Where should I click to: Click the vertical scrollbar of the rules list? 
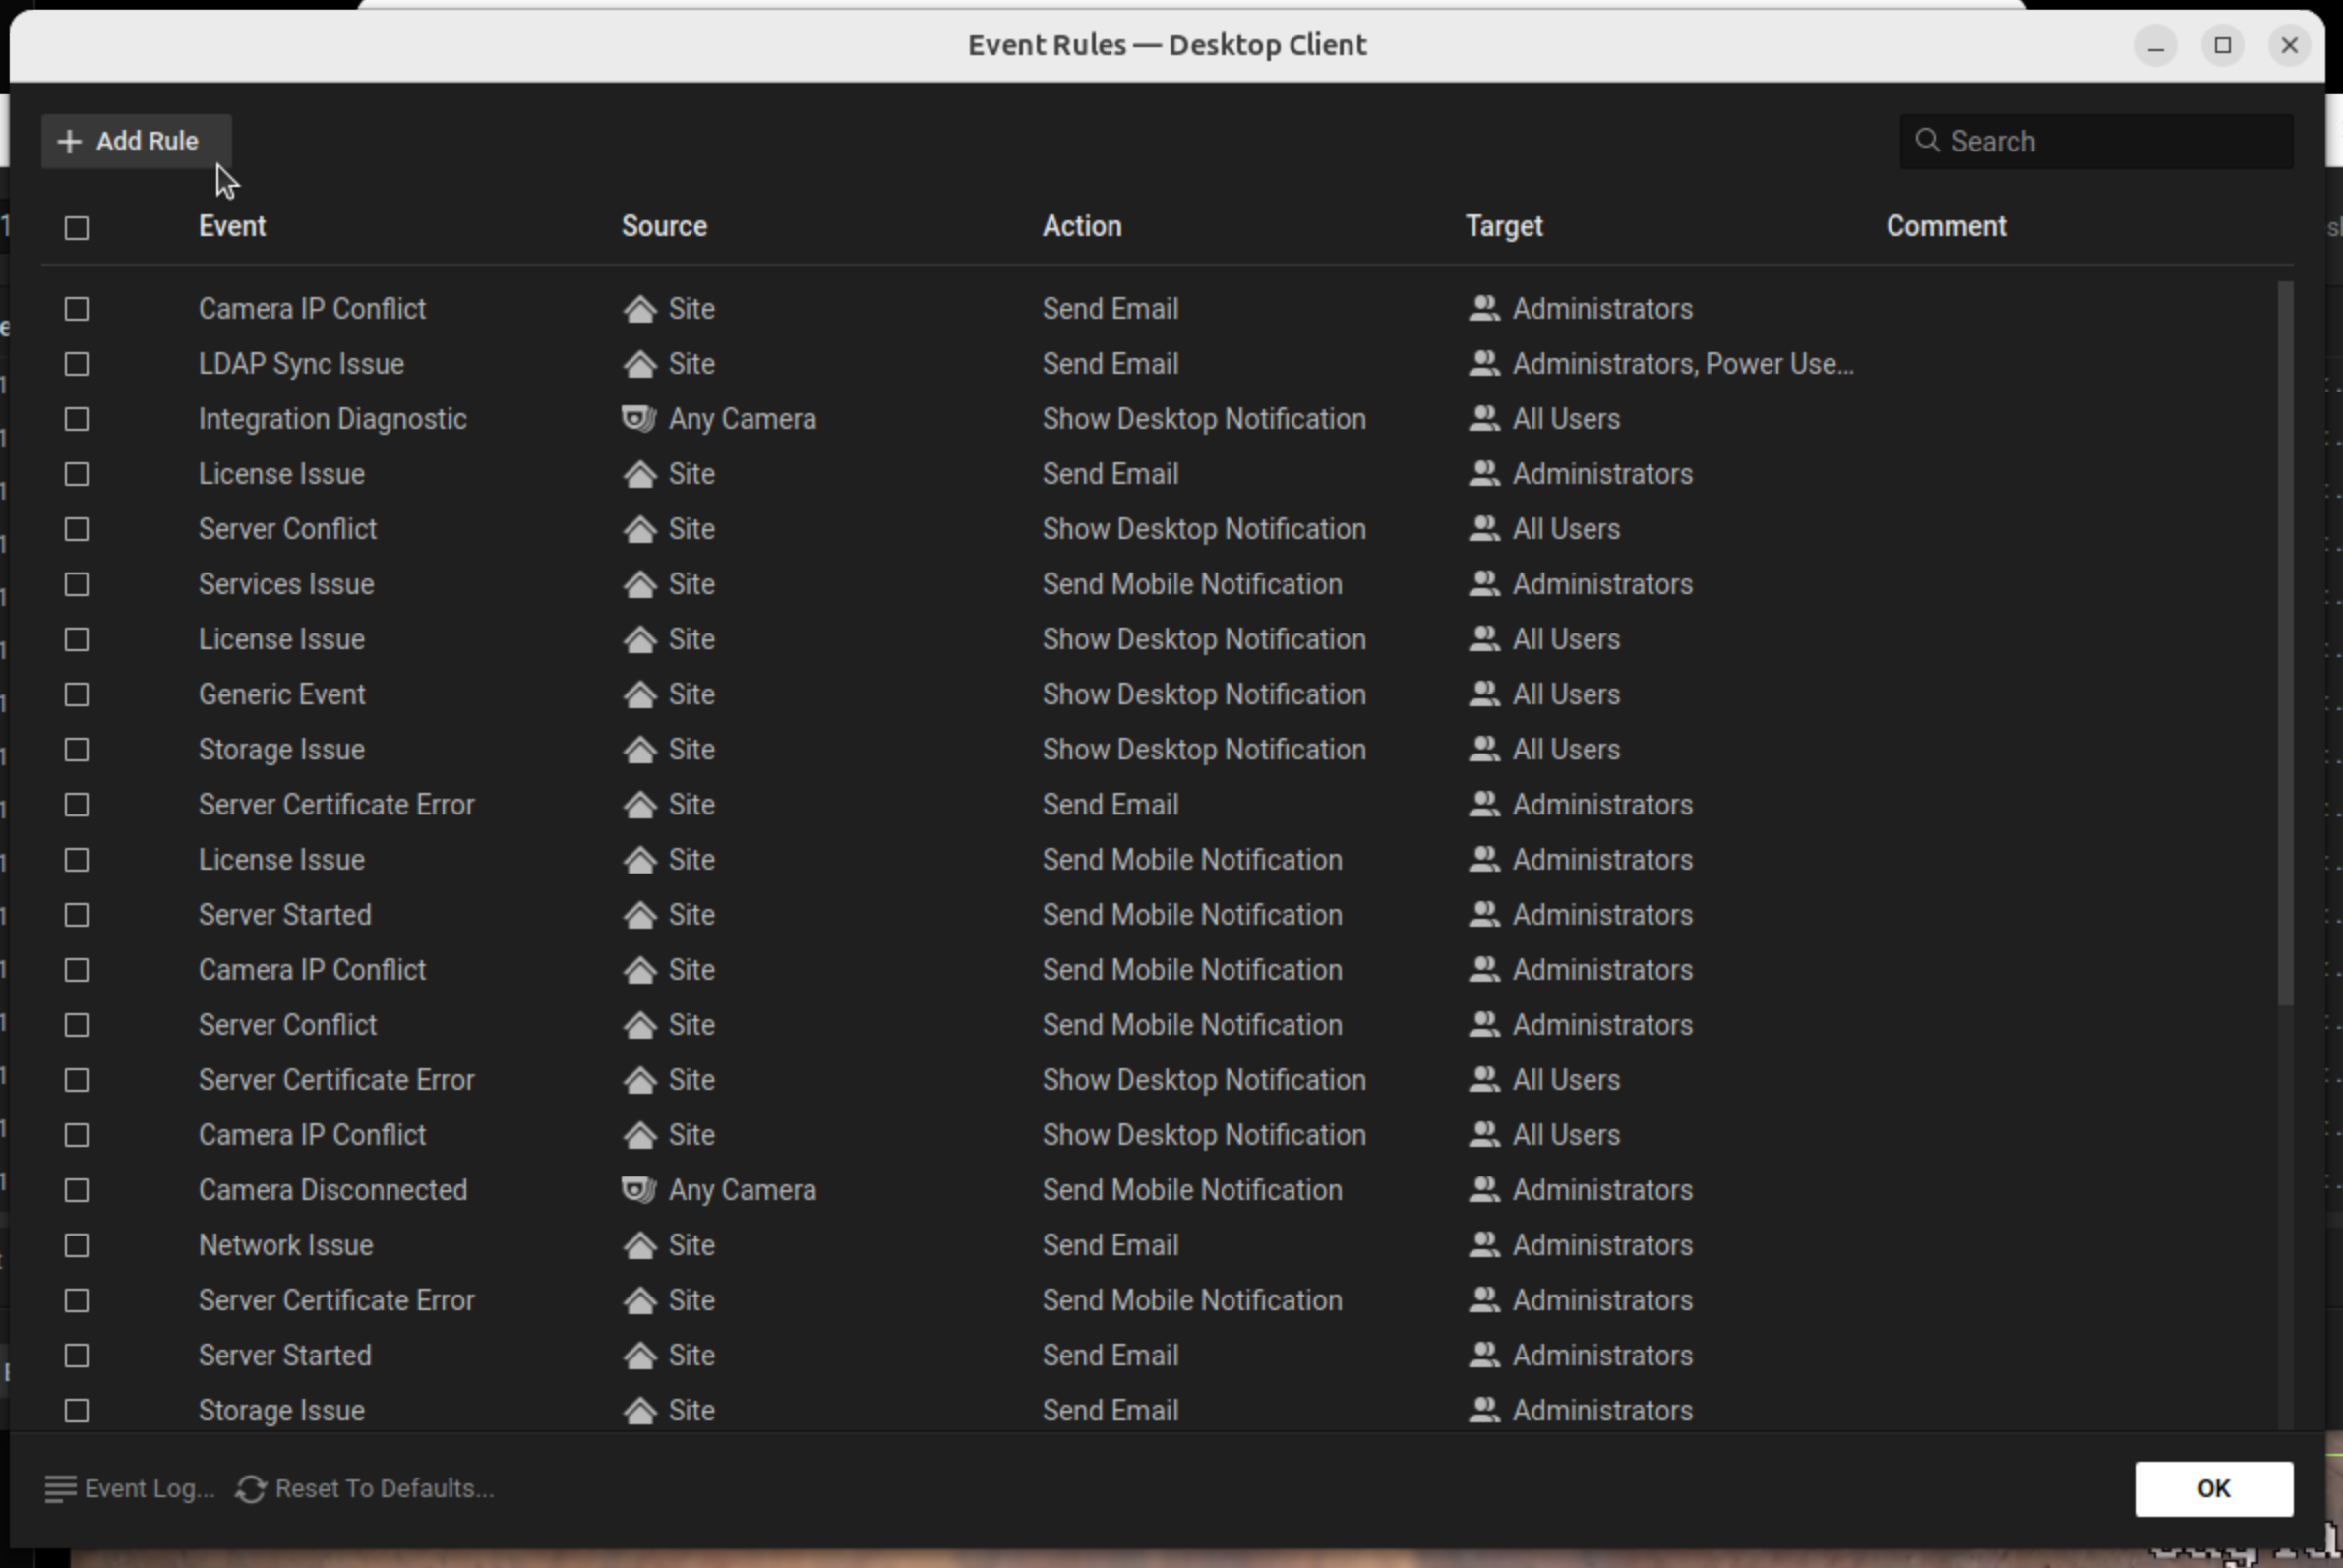(x=2284, y=640)
